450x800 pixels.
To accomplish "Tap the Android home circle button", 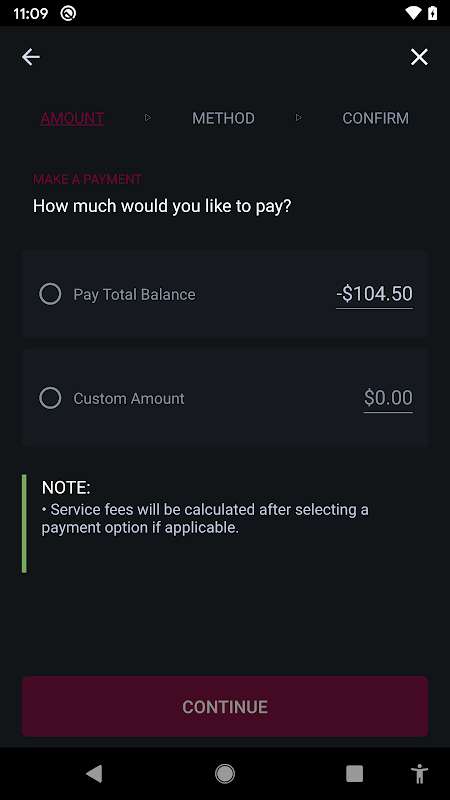I will click(225, 773).
